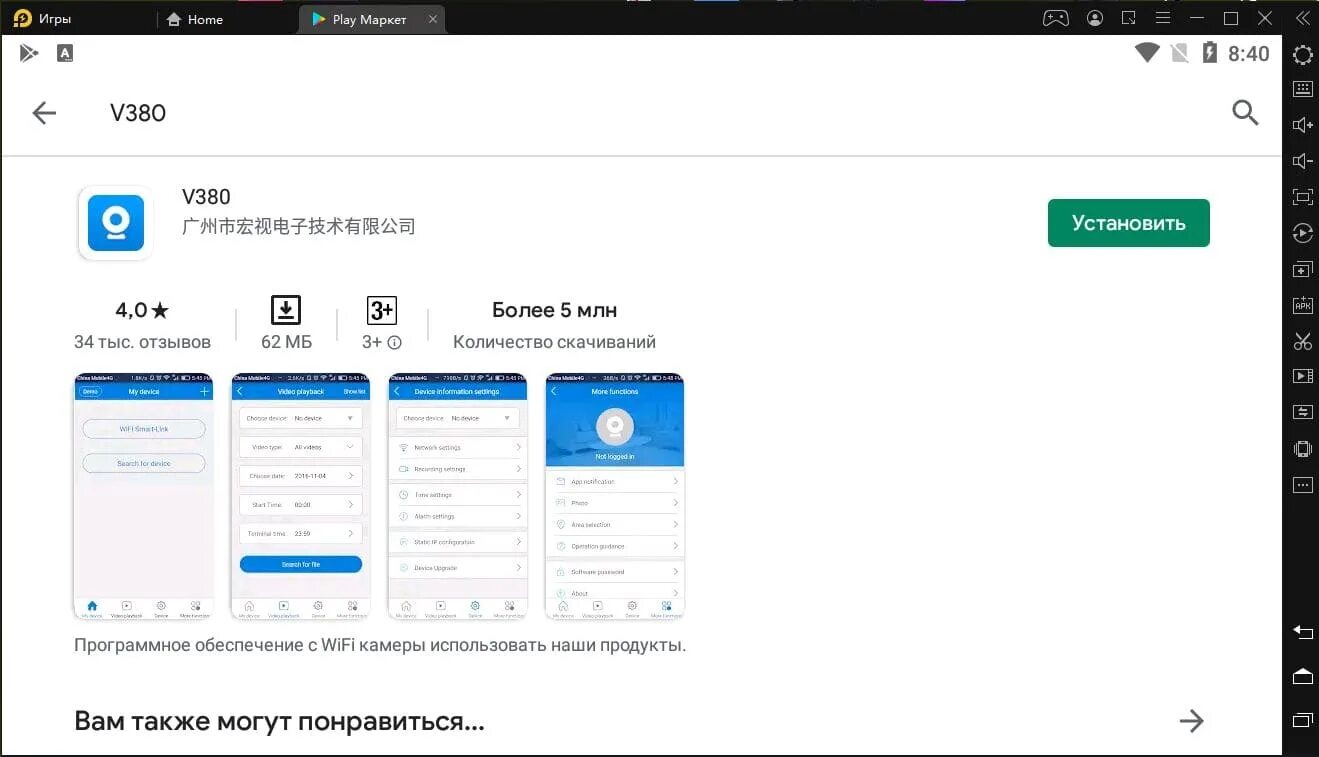
Task: Open the user account icon in the title bar
Action: (x=1095, y=18)
